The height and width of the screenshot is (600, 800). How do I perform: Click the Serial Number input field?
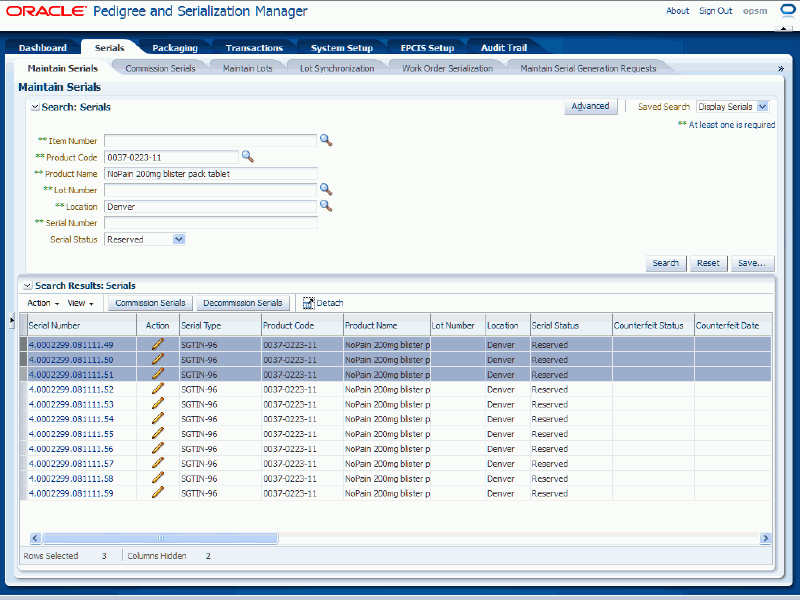[211, 223]
